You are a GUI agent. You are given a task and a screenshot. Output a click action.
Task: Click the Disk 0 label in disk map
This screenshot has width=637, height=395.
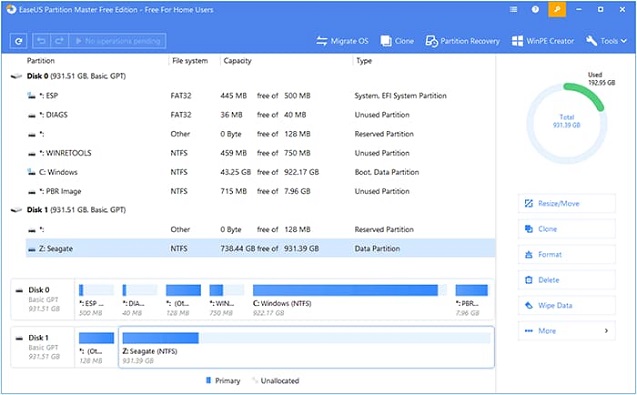coord(39,290)
